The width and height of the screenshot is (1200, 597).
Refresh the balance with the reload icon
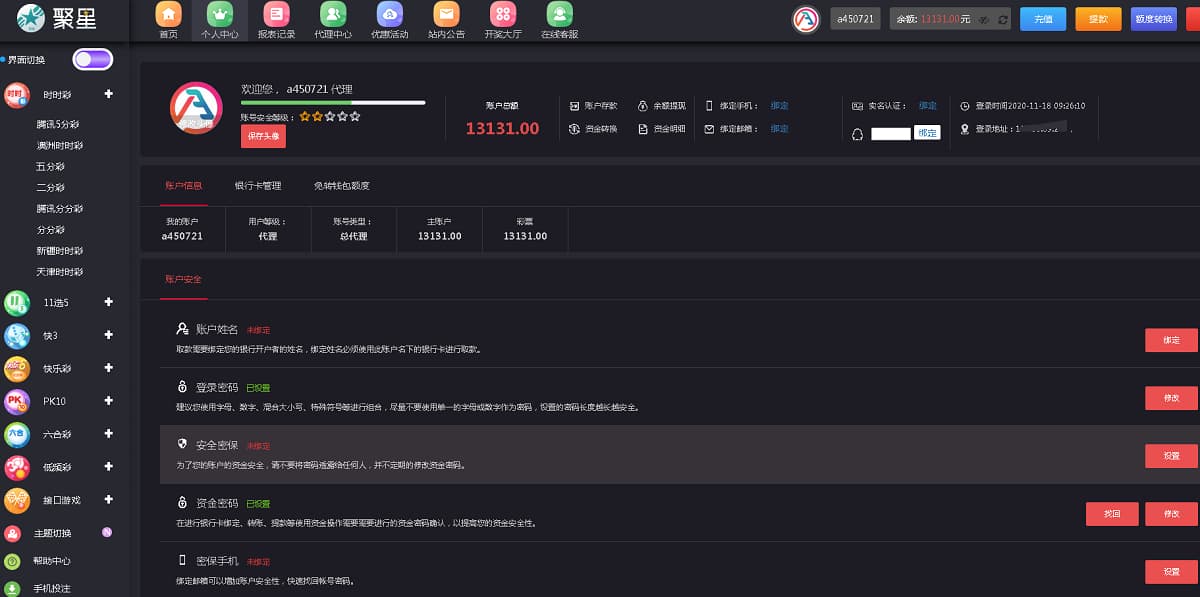[1003, 19]
